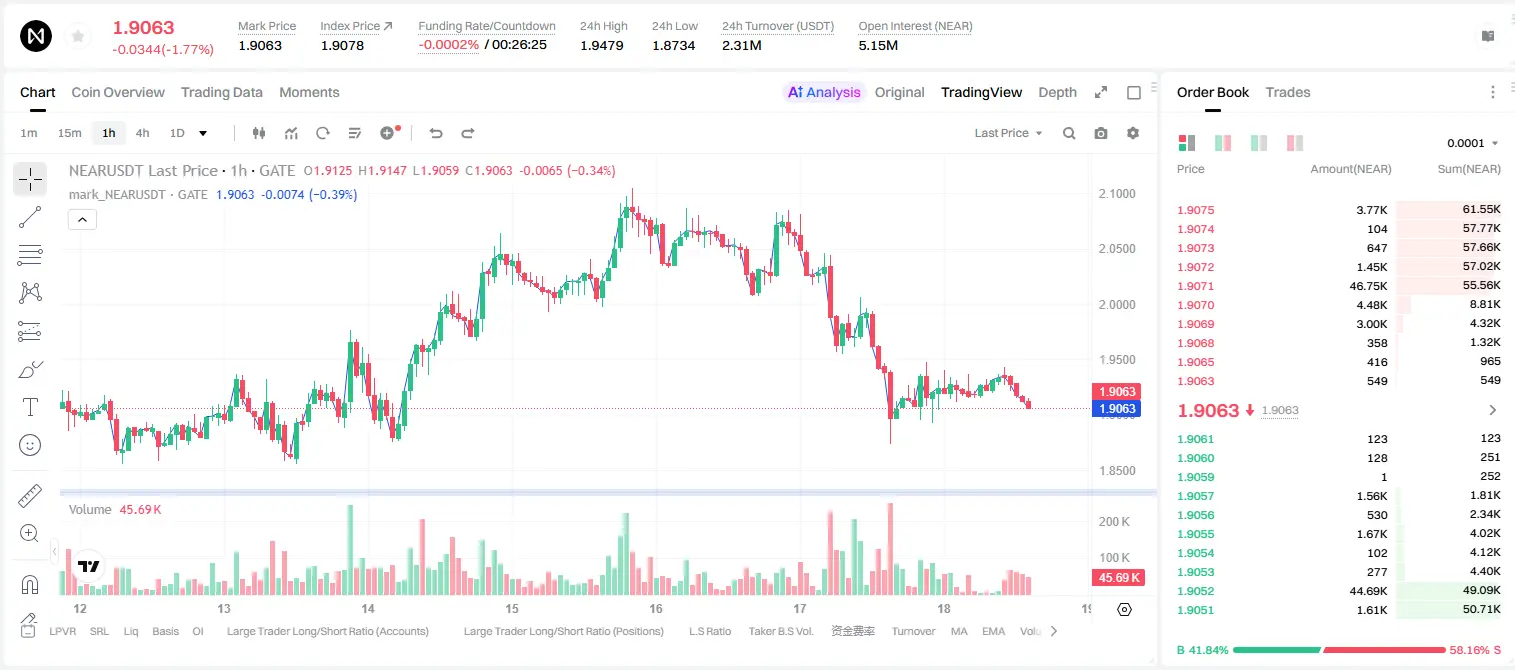
Task: Expand more time interval options arrow
Action: [203, 133]
